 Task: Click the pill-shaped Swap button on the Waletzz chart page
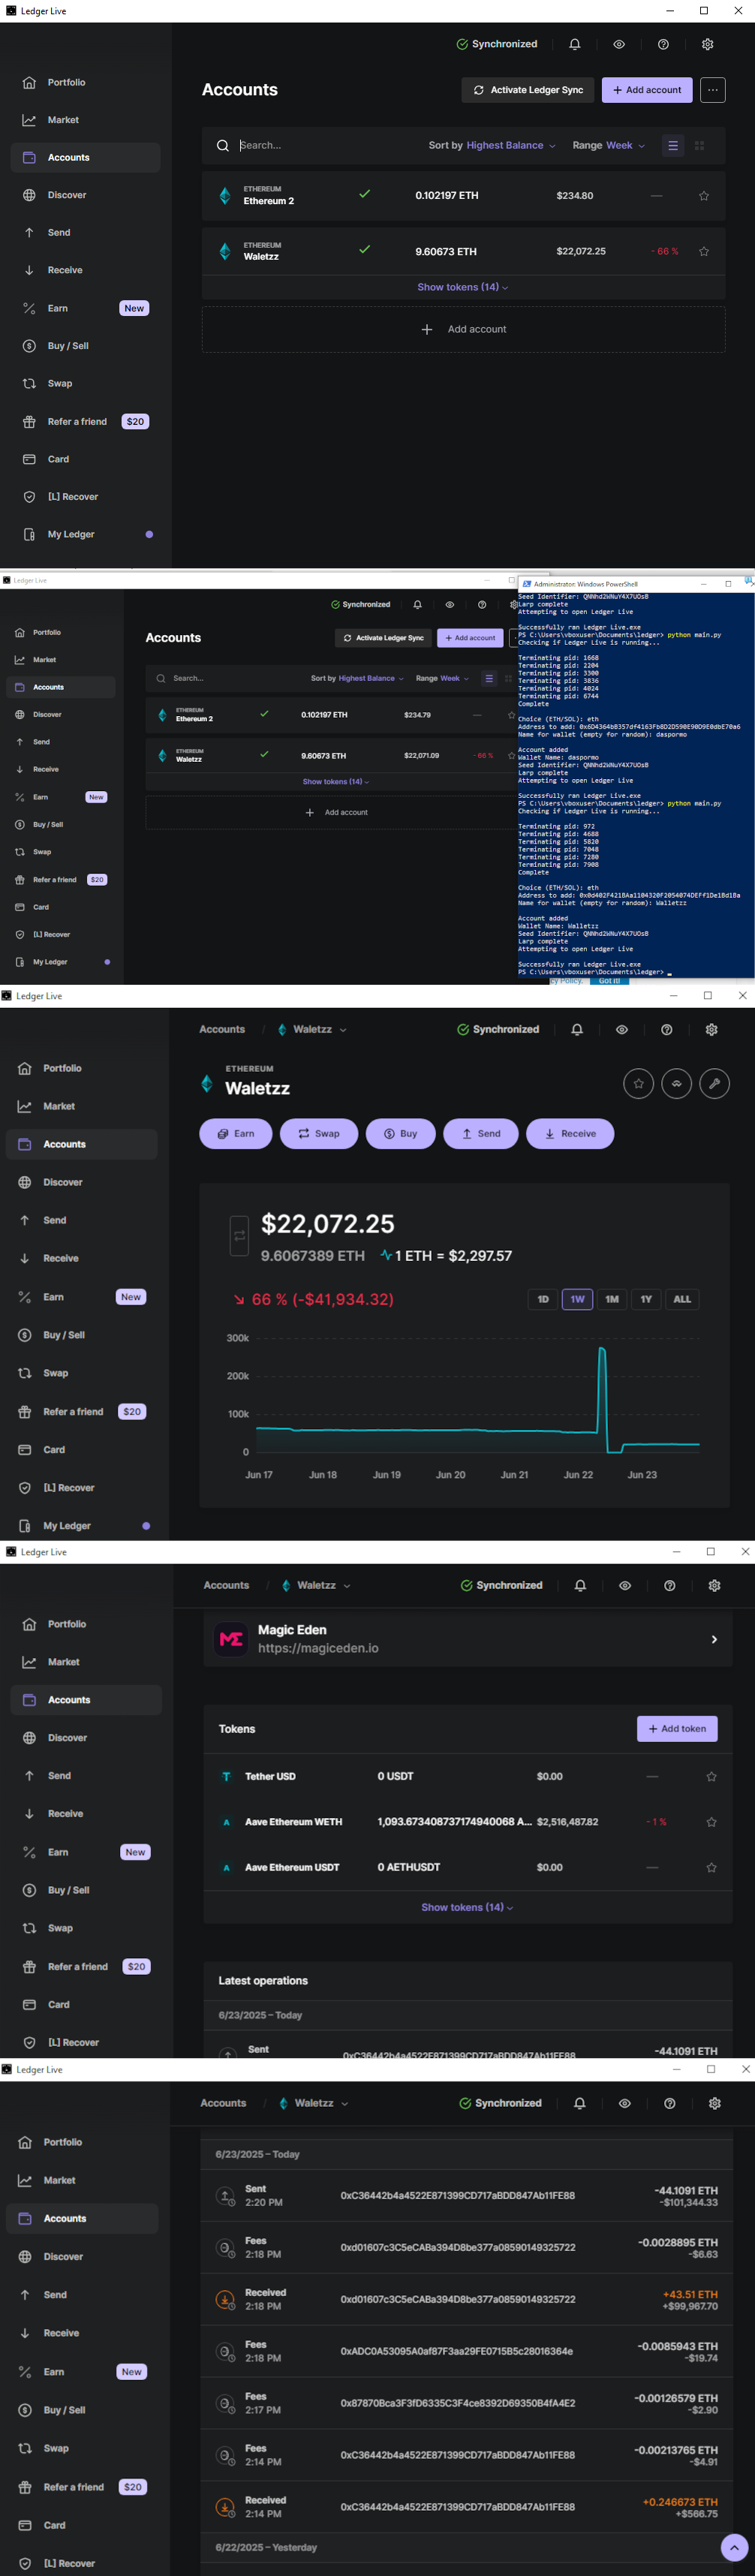[x=319, y=1135]
